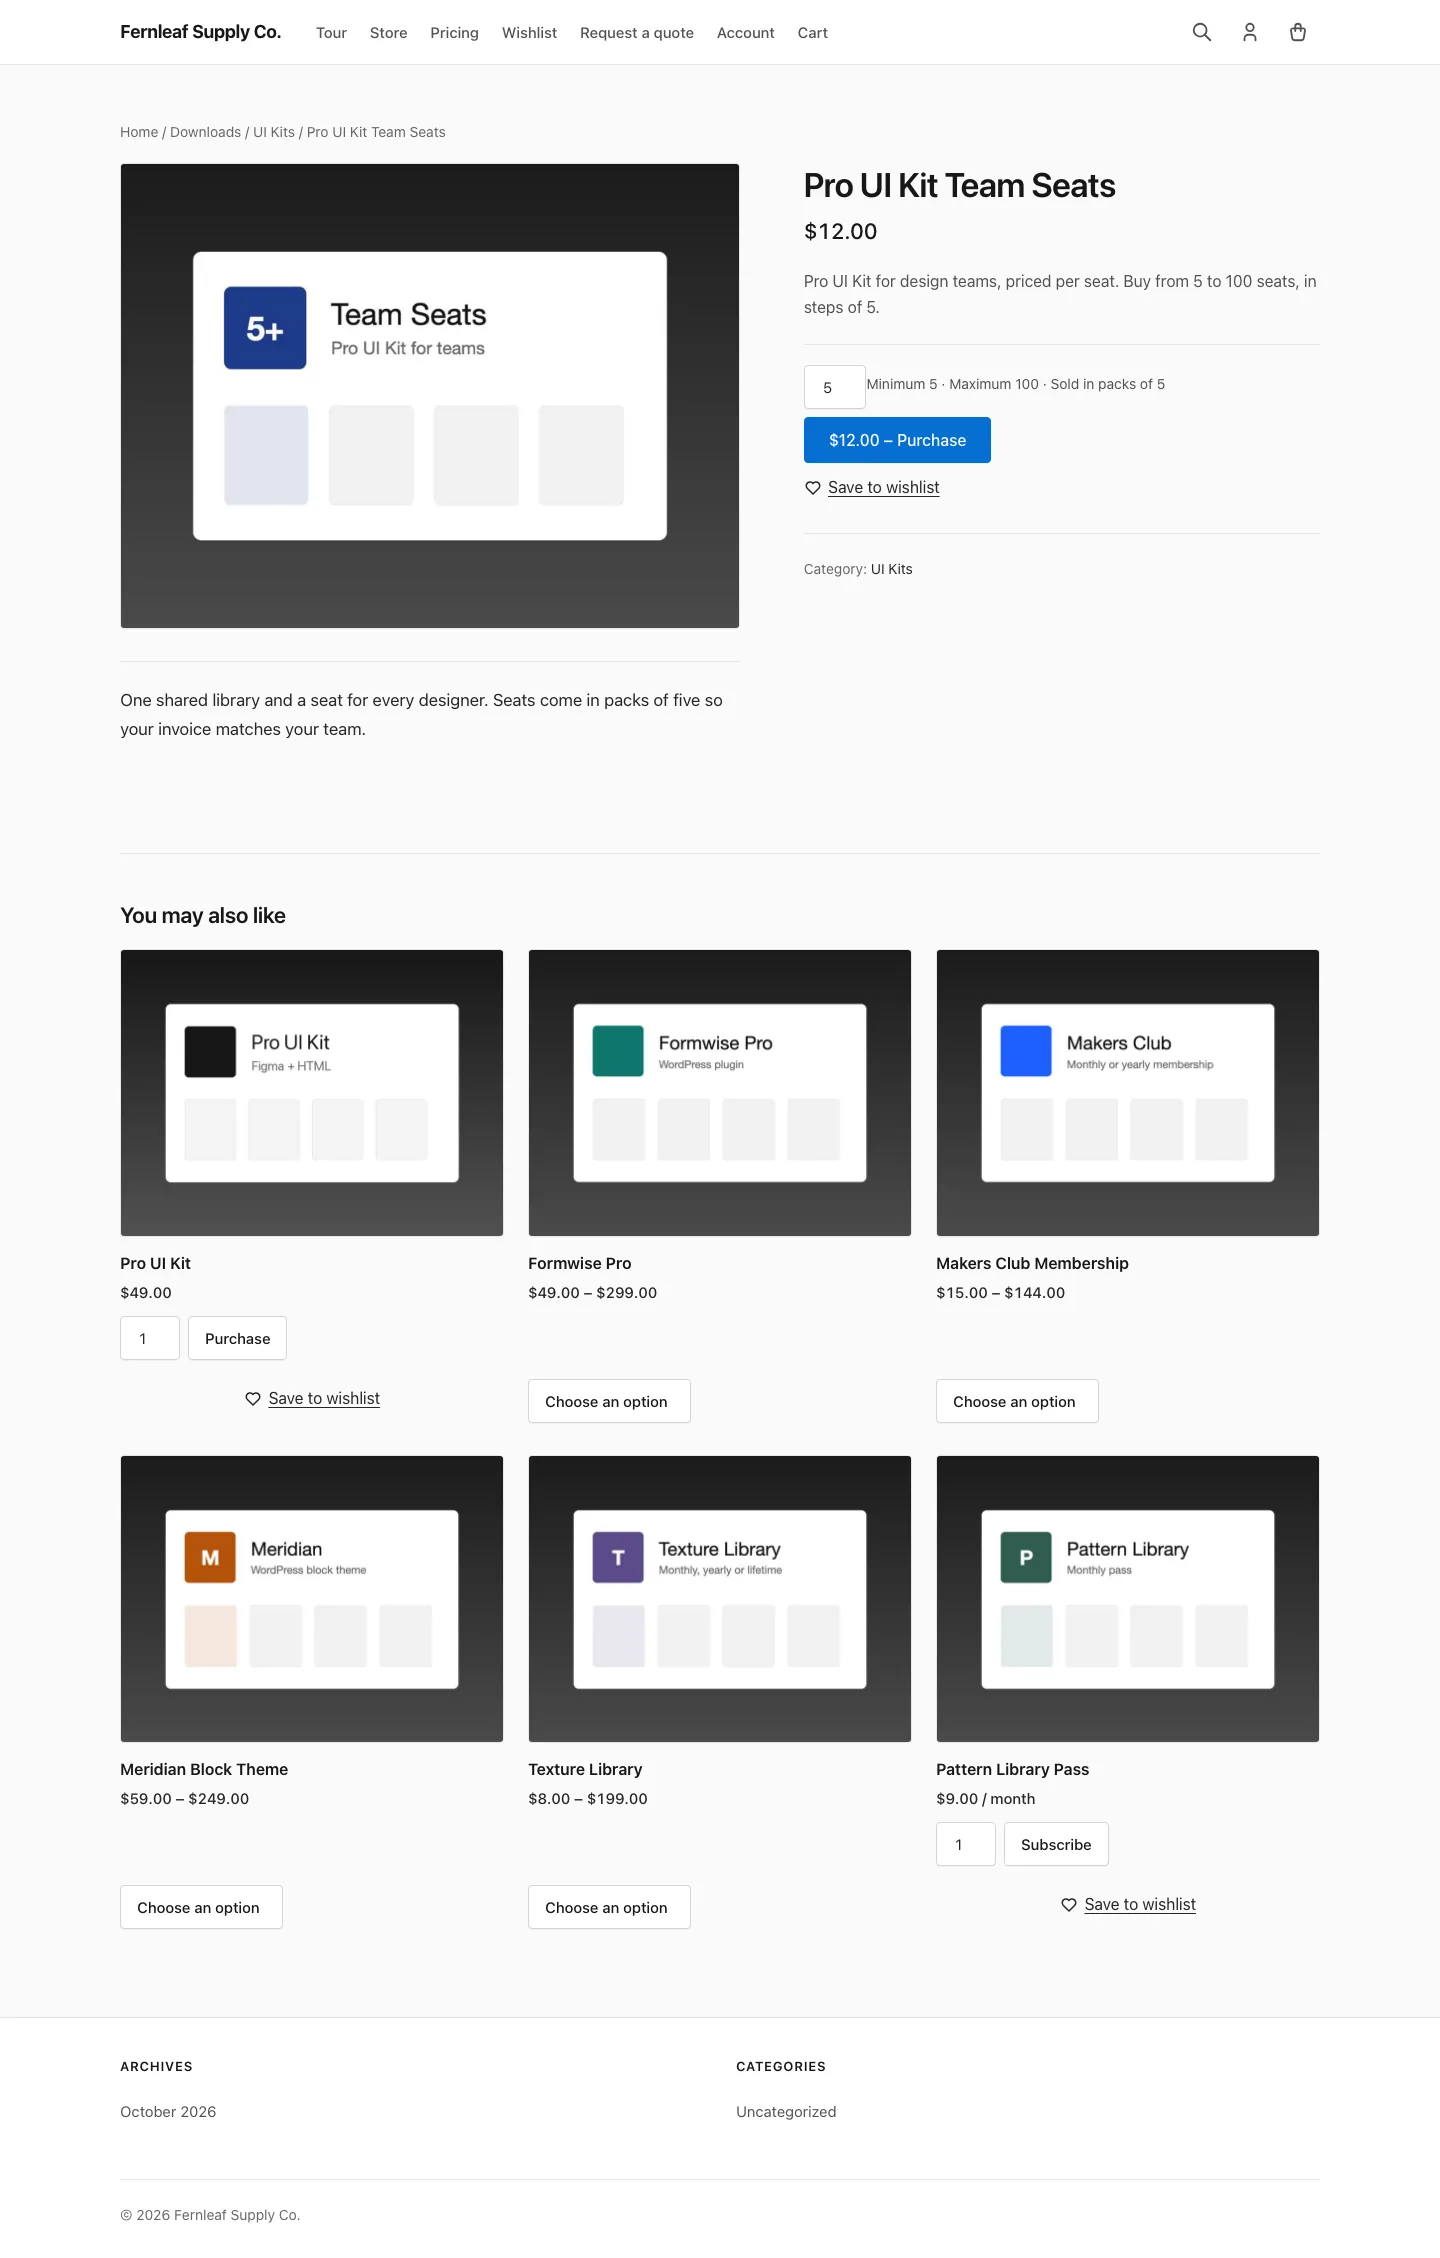1440x2258 pixels.
Task: Open the UI Kits category link
Action: click(x=892, y=569)
